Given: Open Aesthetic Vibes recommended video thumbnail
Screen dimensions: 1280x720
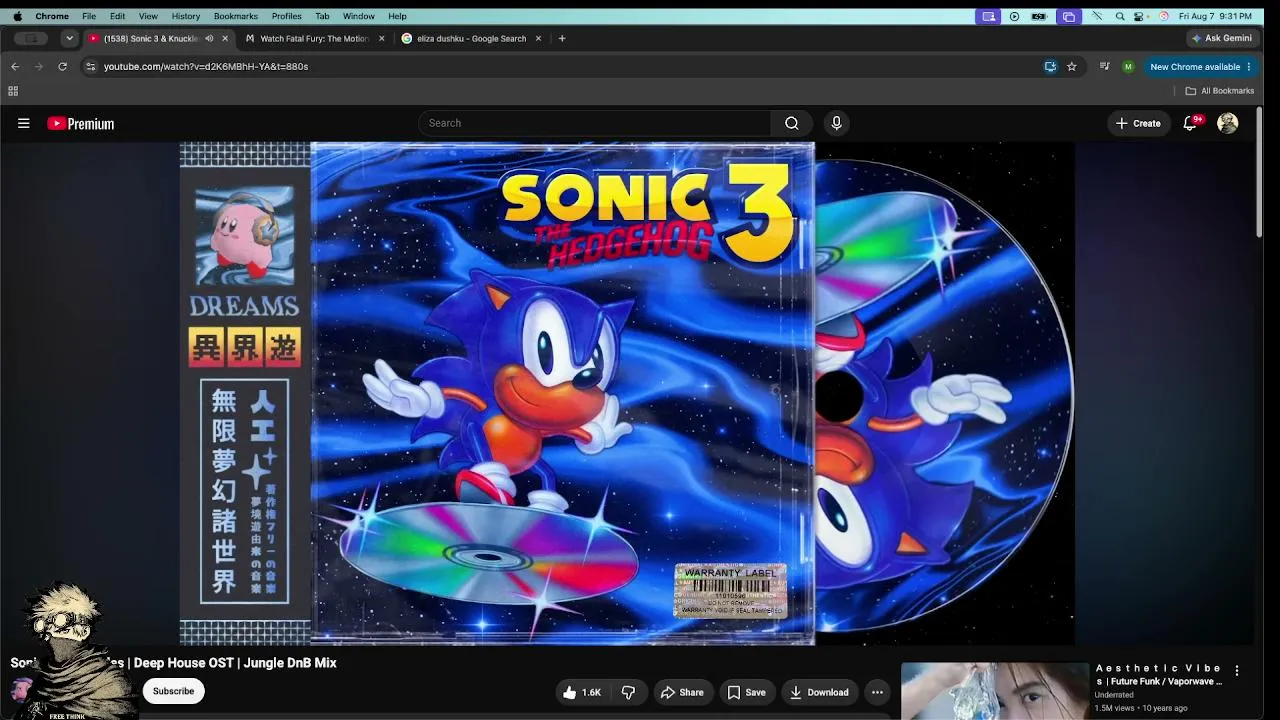Looking at the screenshot, I should pyautogui.click(x=995, y=691).
